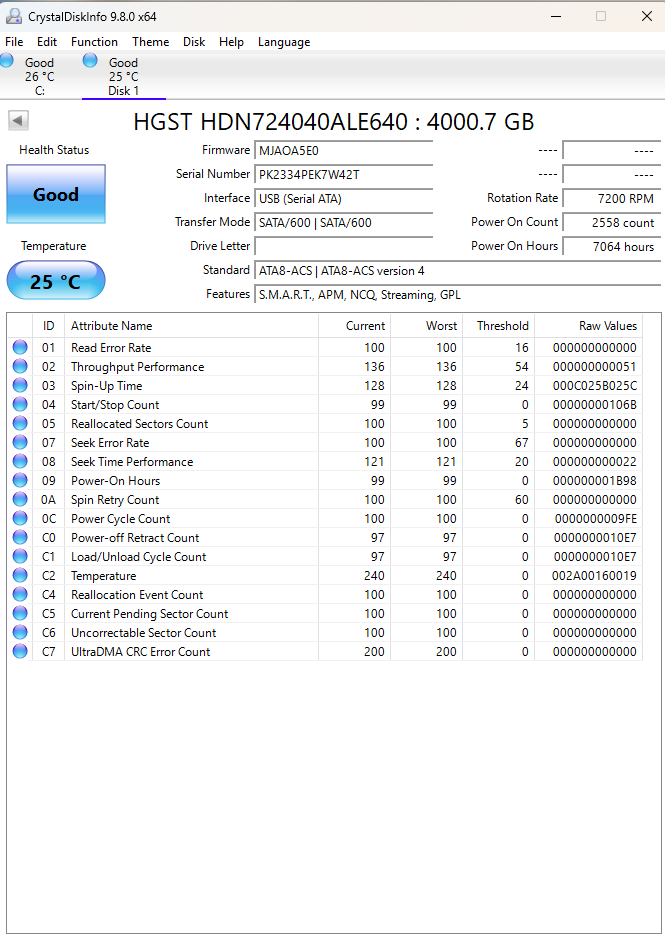Click the HGST HDN724040ALE640 disk title
This screenshot has height=939, width=665.
(x=333, y=122)
